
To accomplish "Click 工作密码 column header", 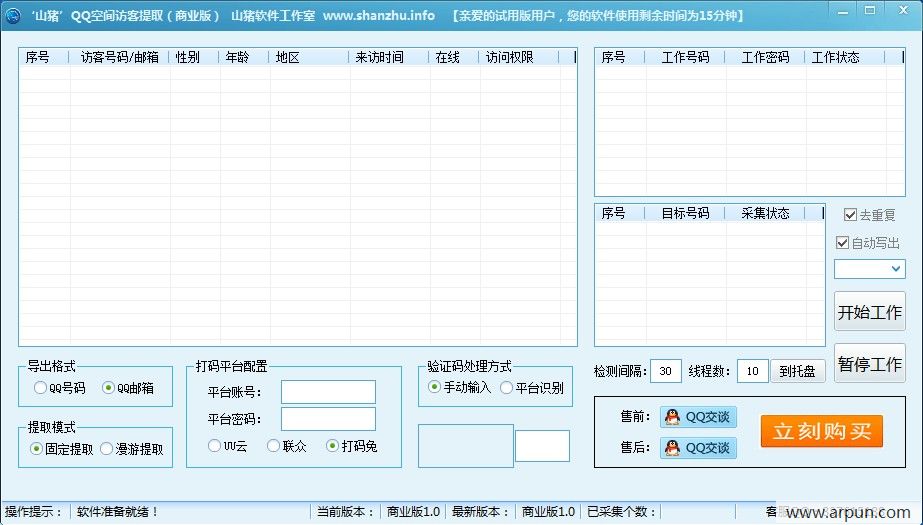I will pyautogui.click(x=766, y=57).
